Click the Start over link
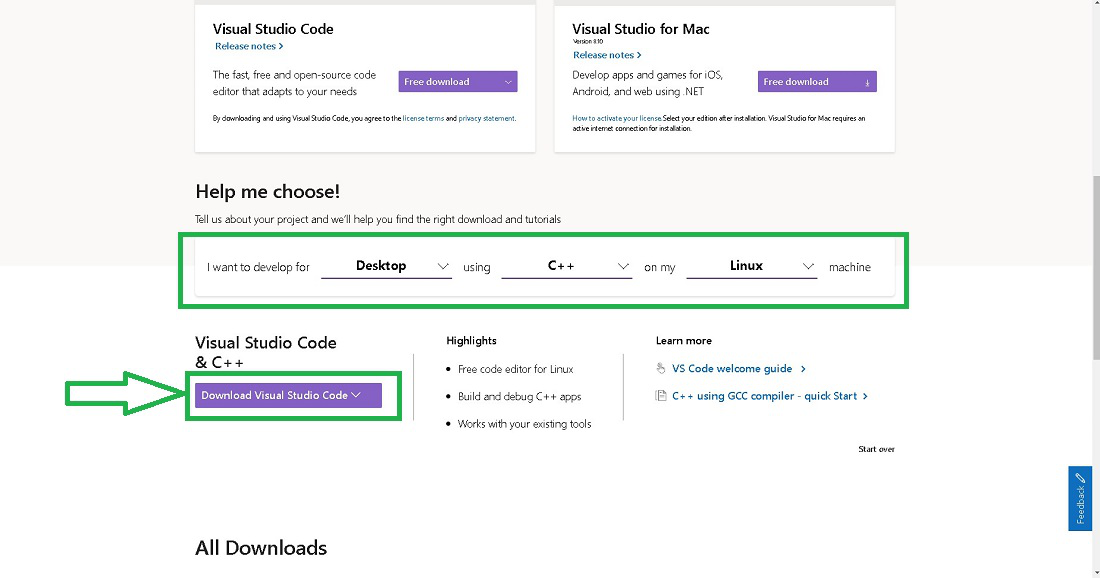Image resolution: width=1100 pixels, height=578 pixels. (x=876, y=449)
